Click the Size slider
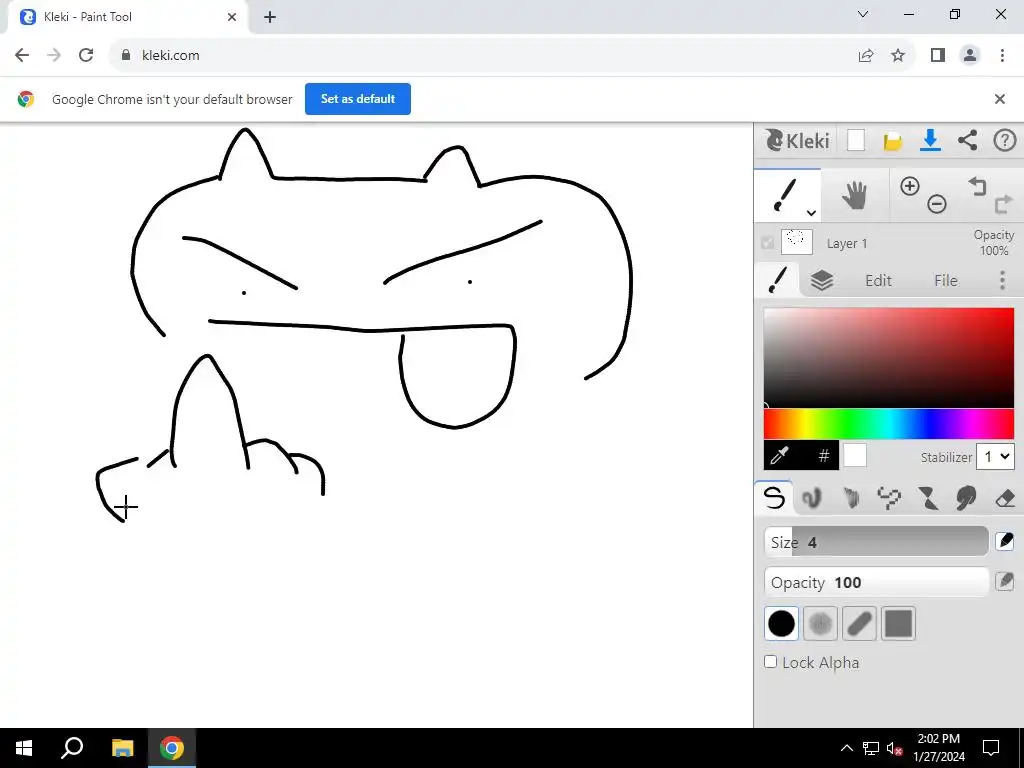The image size is (1024, 768). coord(876,542)
